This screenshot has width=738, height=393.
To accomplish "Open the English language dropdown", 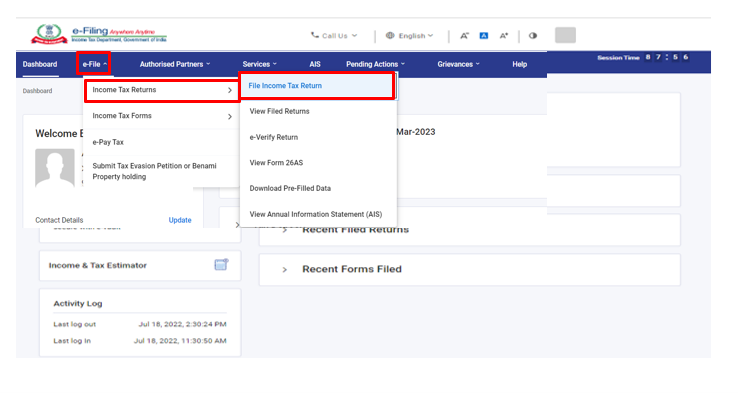I will pyautogui.click(x=410, y=36).
